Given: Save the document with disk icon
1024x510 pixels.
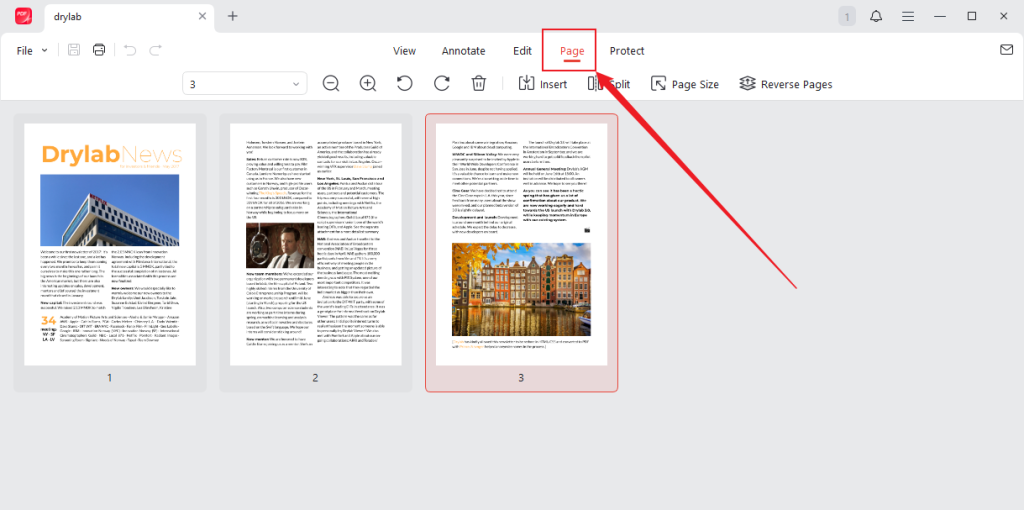Looking at the screenshot, I should click(x=74, y=50).
